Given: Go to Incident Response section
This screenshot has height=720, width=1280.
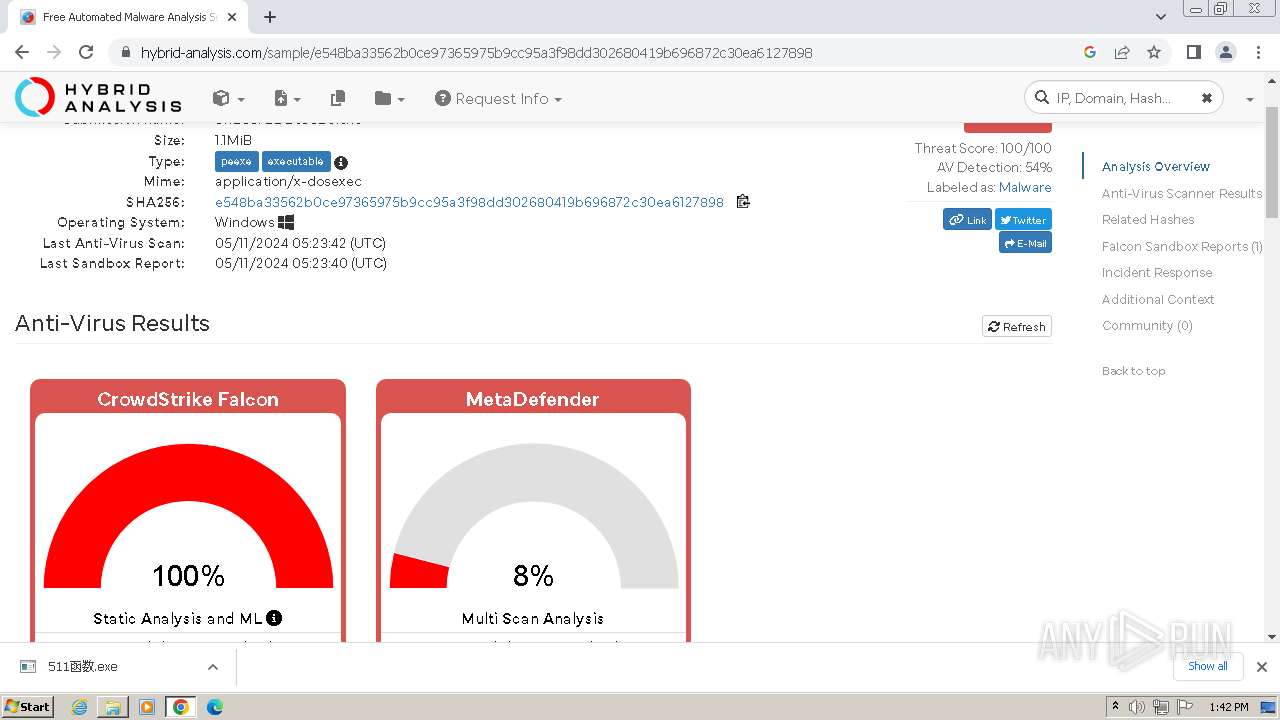Looking at the screenshot, I should (x=1157, y=272).
